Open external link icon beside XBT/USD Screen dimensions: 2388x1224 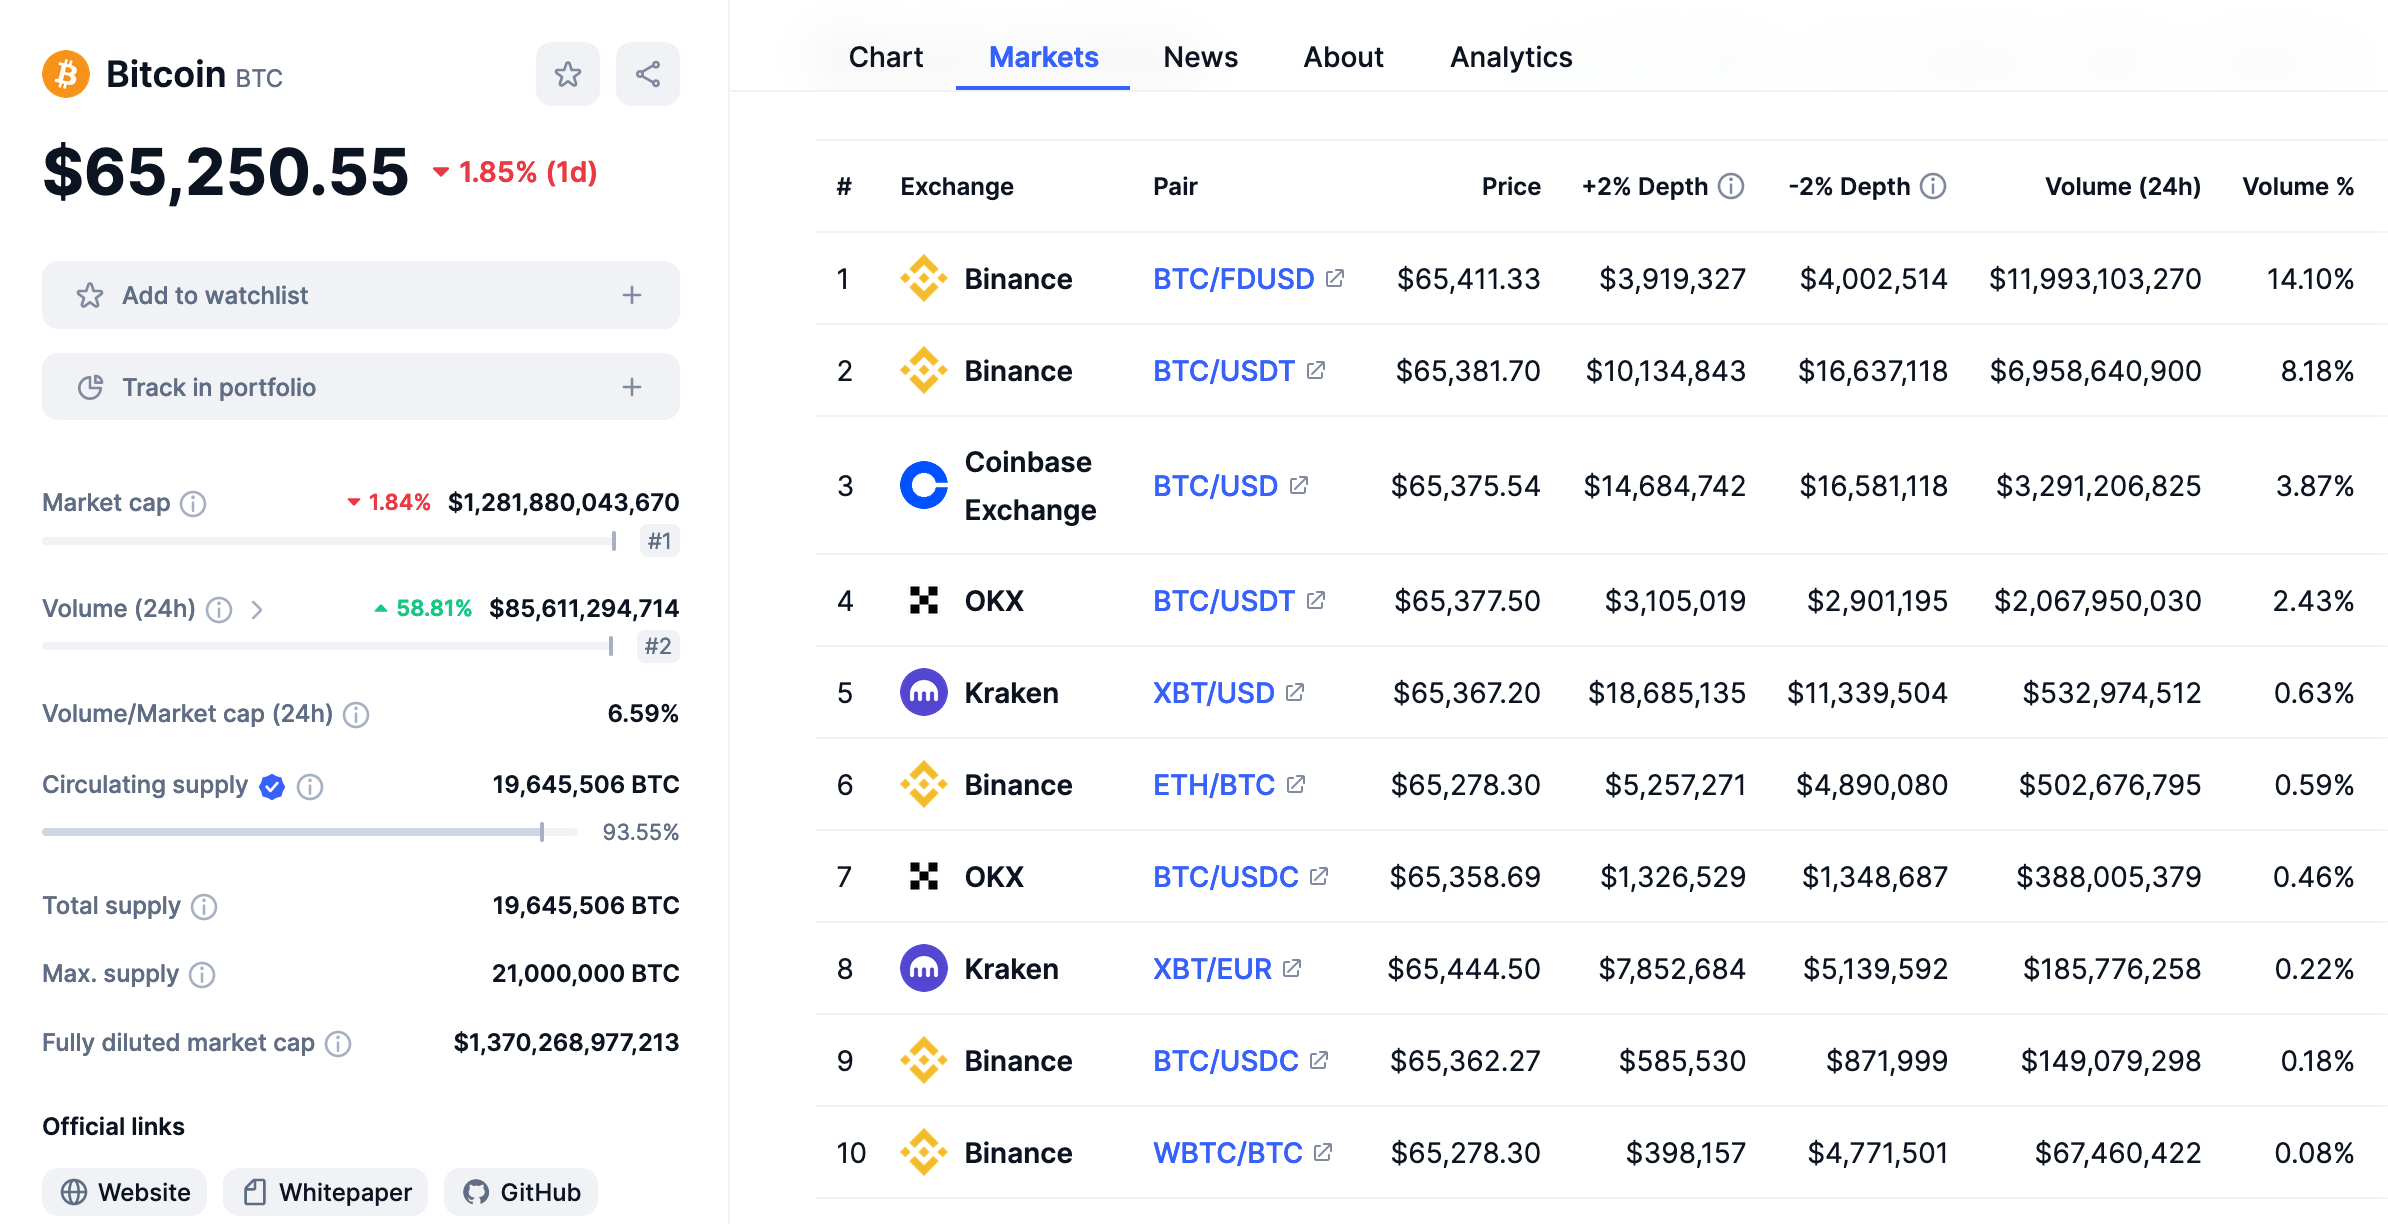[x=1295, y=692]
